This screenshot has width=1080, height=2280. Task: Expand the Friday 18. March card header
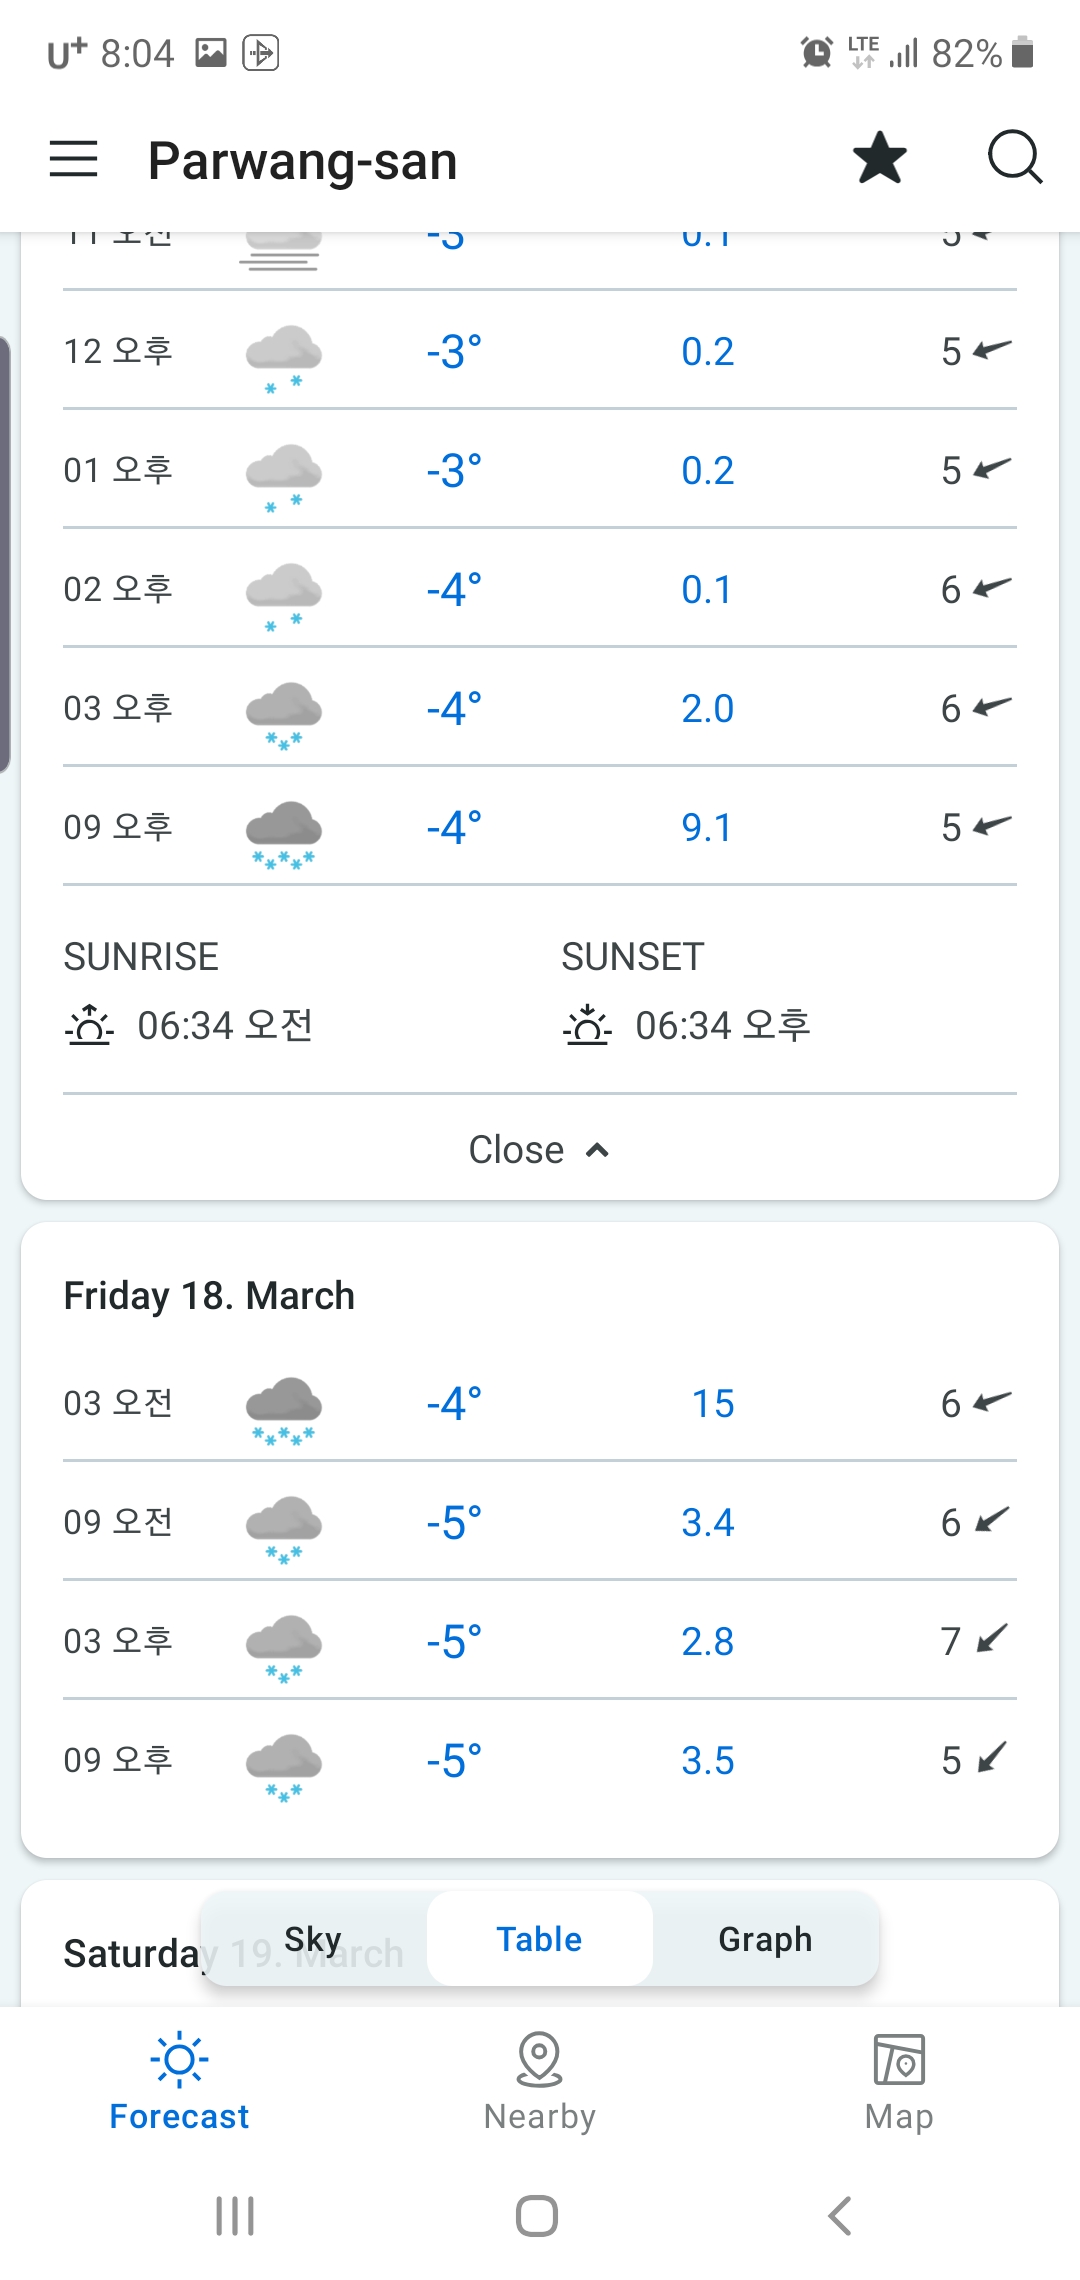pyautogui.click(x=209, y=1296)
